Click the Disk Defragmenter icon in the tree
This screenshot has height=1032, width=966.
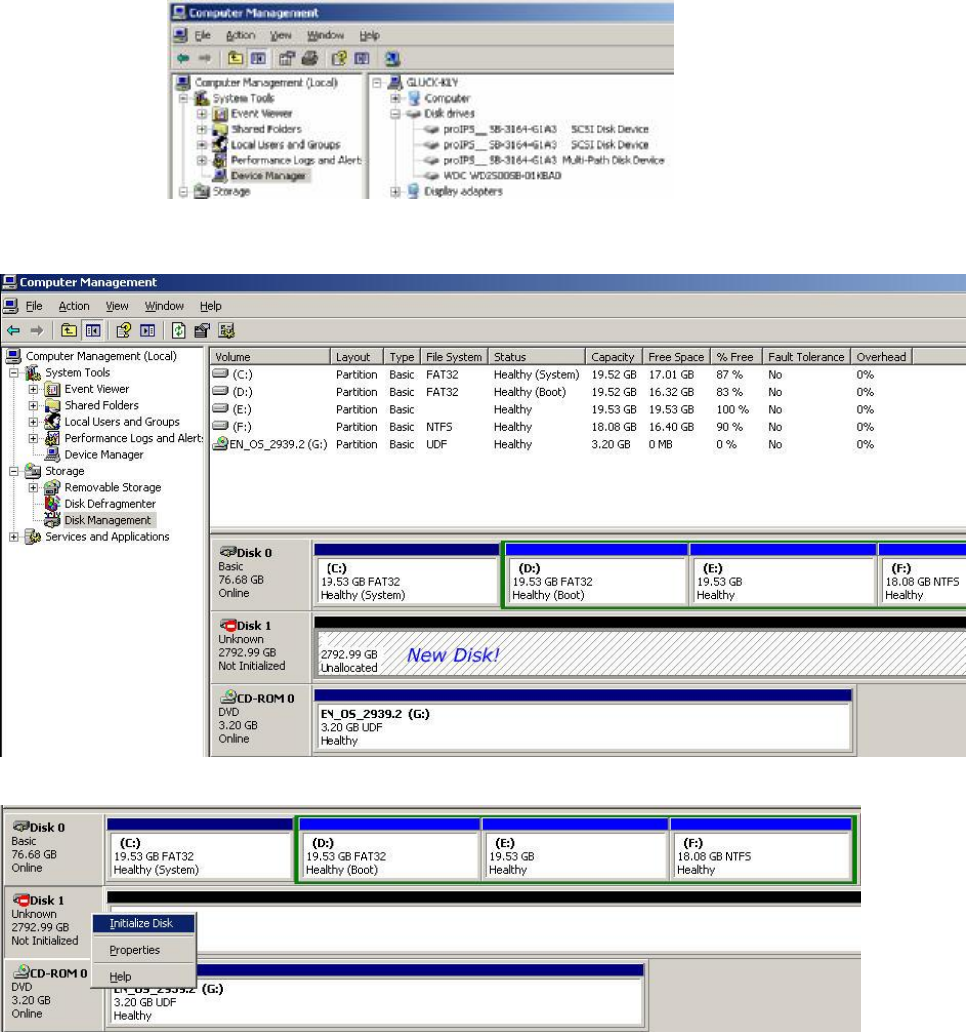point(52,503)
